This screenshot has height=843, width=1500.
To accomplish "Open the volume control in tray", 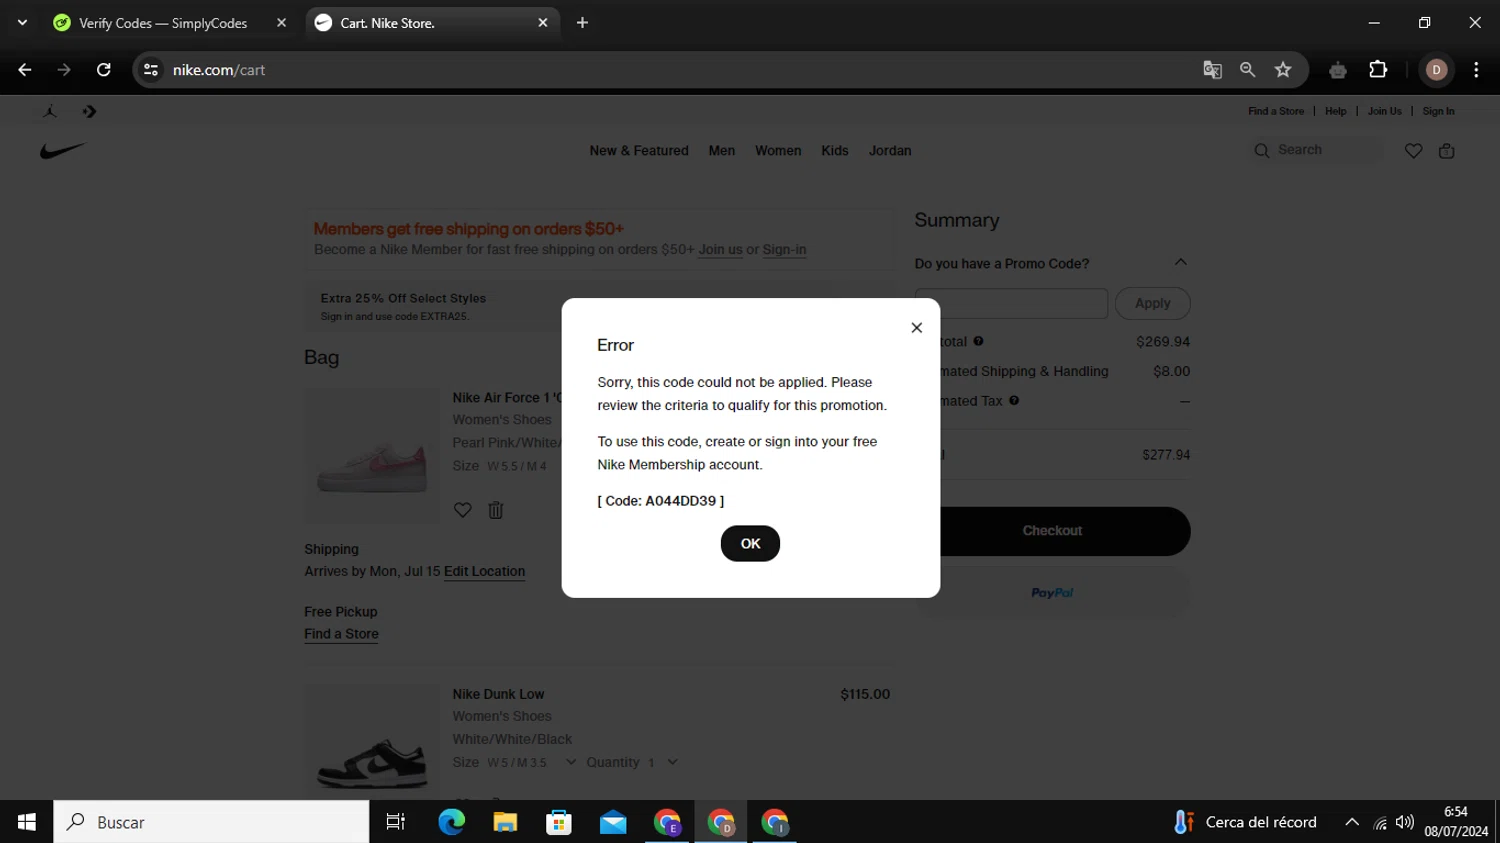I will (x=1405, y=822).
